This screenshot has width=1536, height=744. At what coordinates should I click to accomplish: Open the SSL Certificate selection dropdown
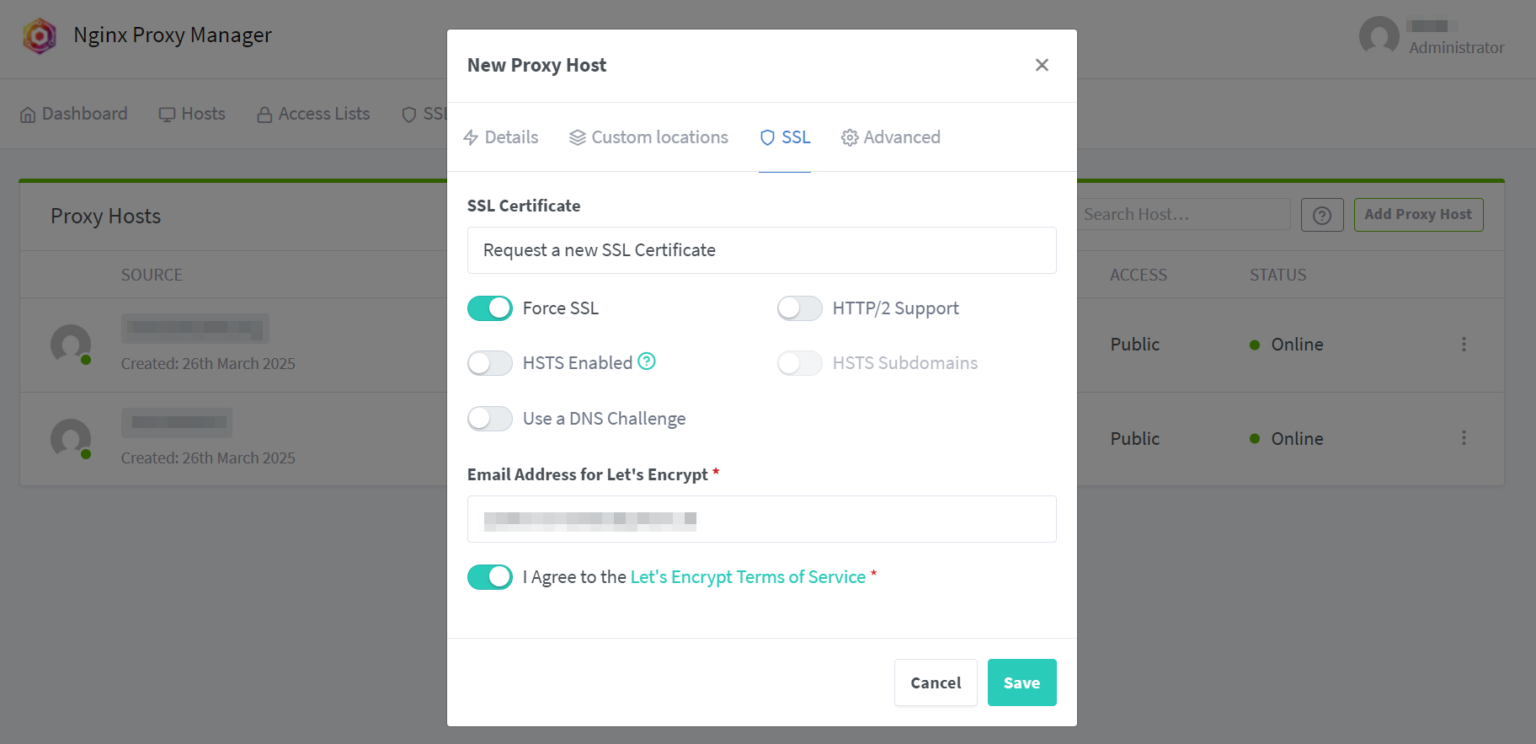[762, 250]
